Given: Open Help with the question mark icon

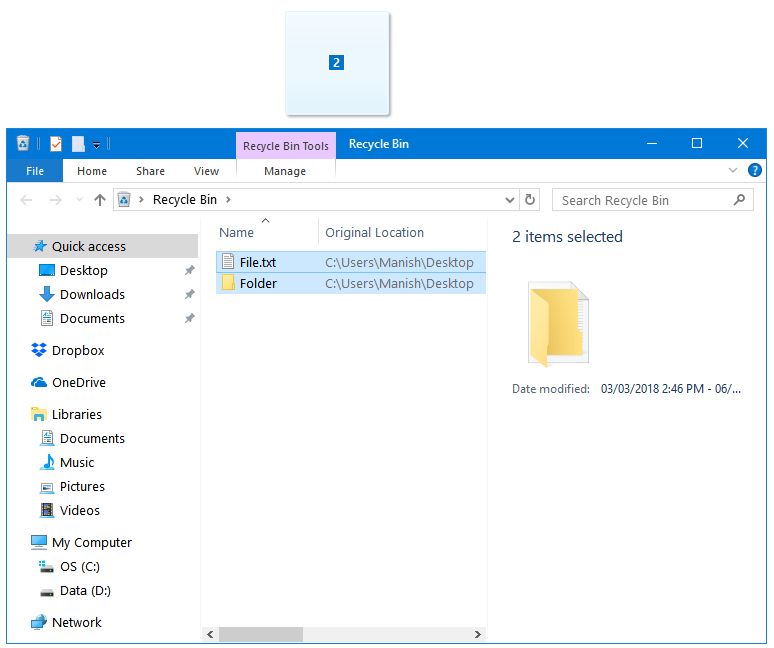Looking at the screenshot, I should coord(754,170).
